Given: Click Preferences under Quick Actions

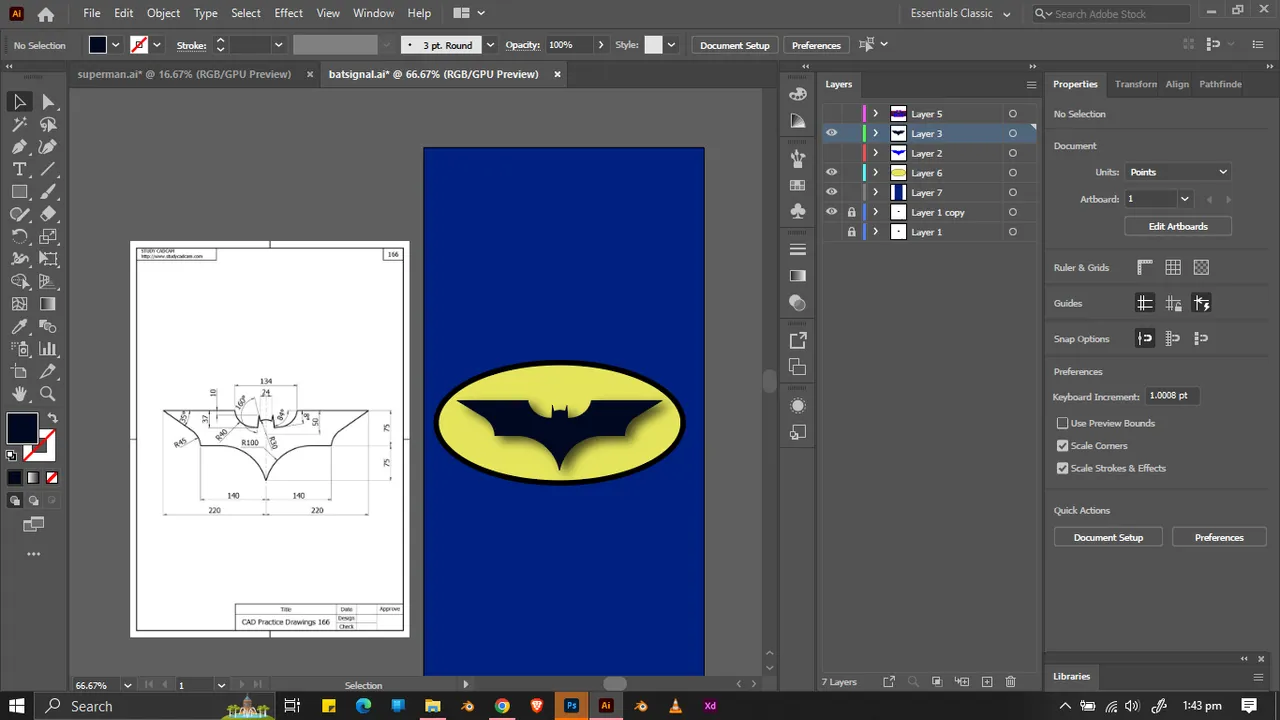Looking at the screenshot, I should (x=1219, y=537).
